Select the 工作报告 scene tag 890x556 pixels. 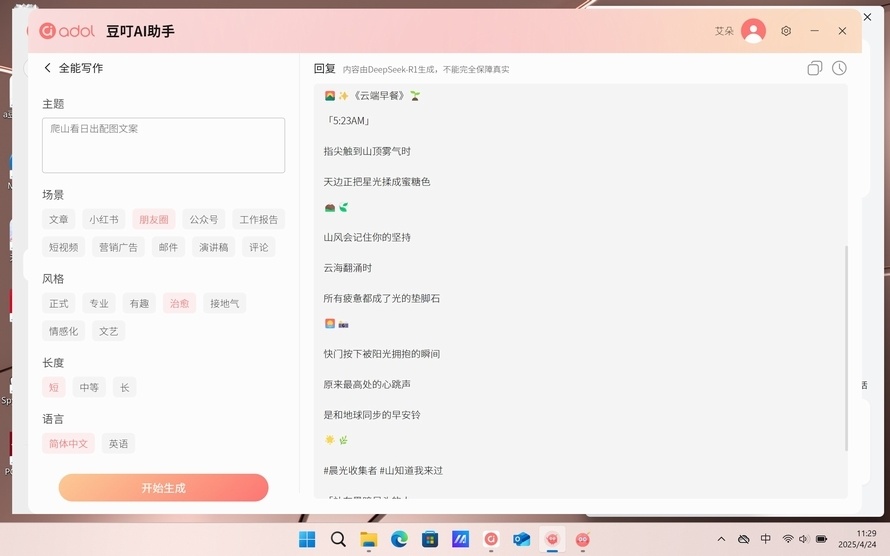click(x=259, y=220)
